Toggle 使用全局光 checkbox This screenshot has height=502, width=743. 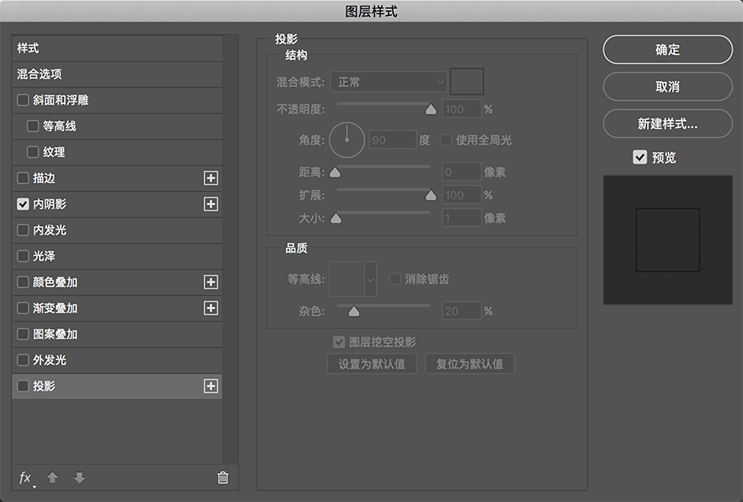point(446,140)
